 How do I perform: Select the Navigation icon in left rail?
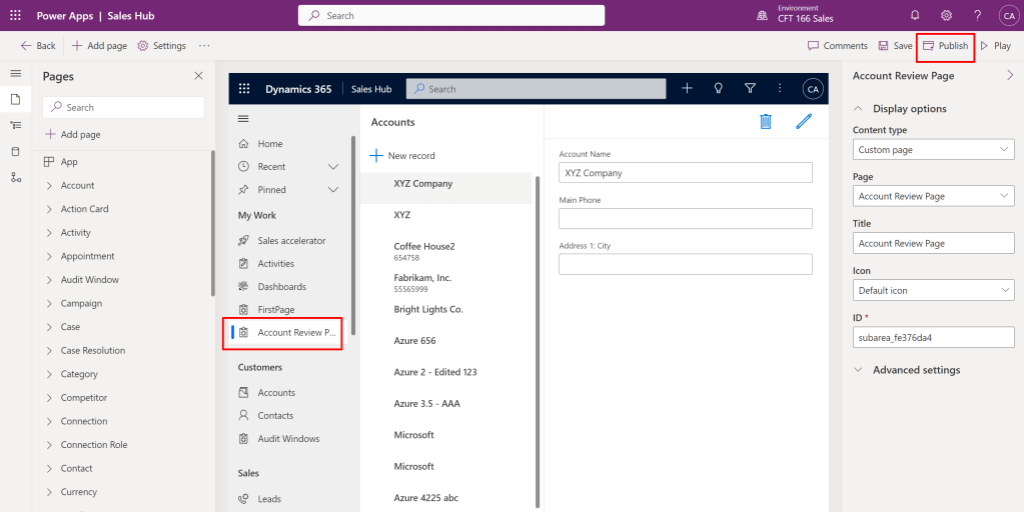click(x=16, y=125)
